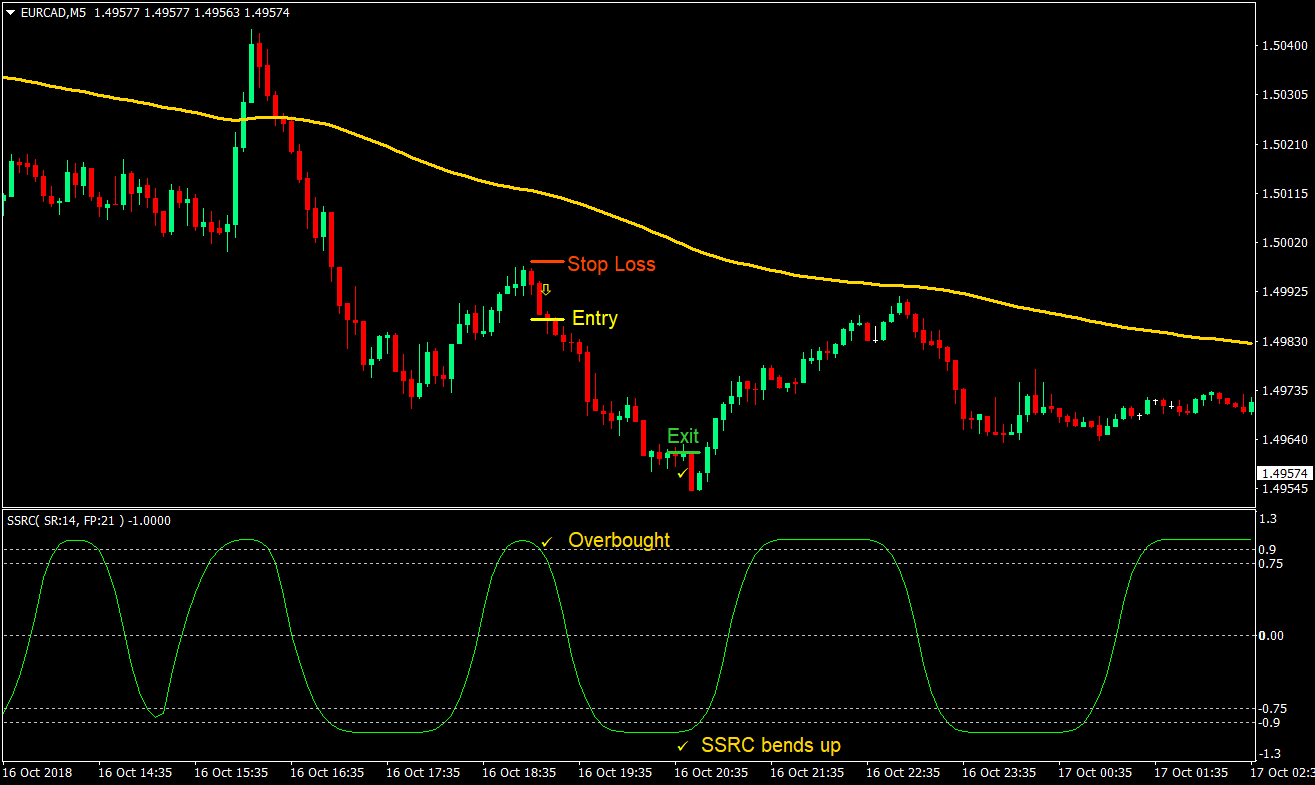This screenshot has height=785, width=1315.
Task: Click the Exit text label
Action: 682,436
